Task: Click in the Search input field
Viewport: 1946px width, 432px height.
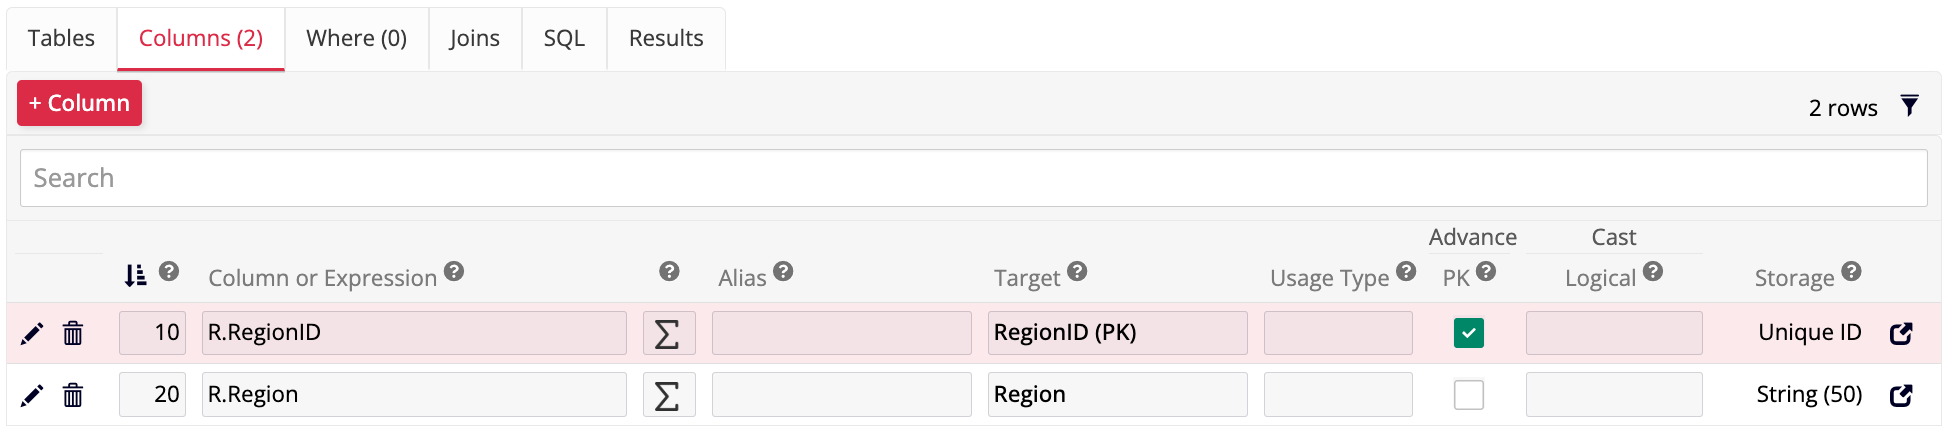Action: (973, 178)
